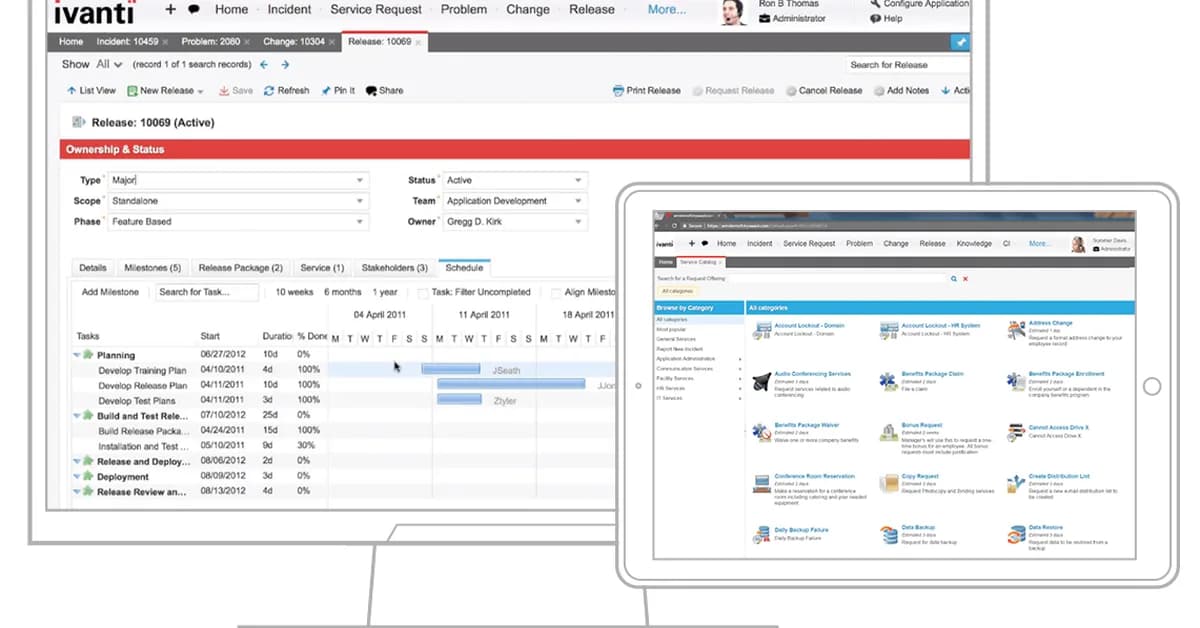
Task: Click Address Change icon on tablet
Action: (x=1016, y=329)
